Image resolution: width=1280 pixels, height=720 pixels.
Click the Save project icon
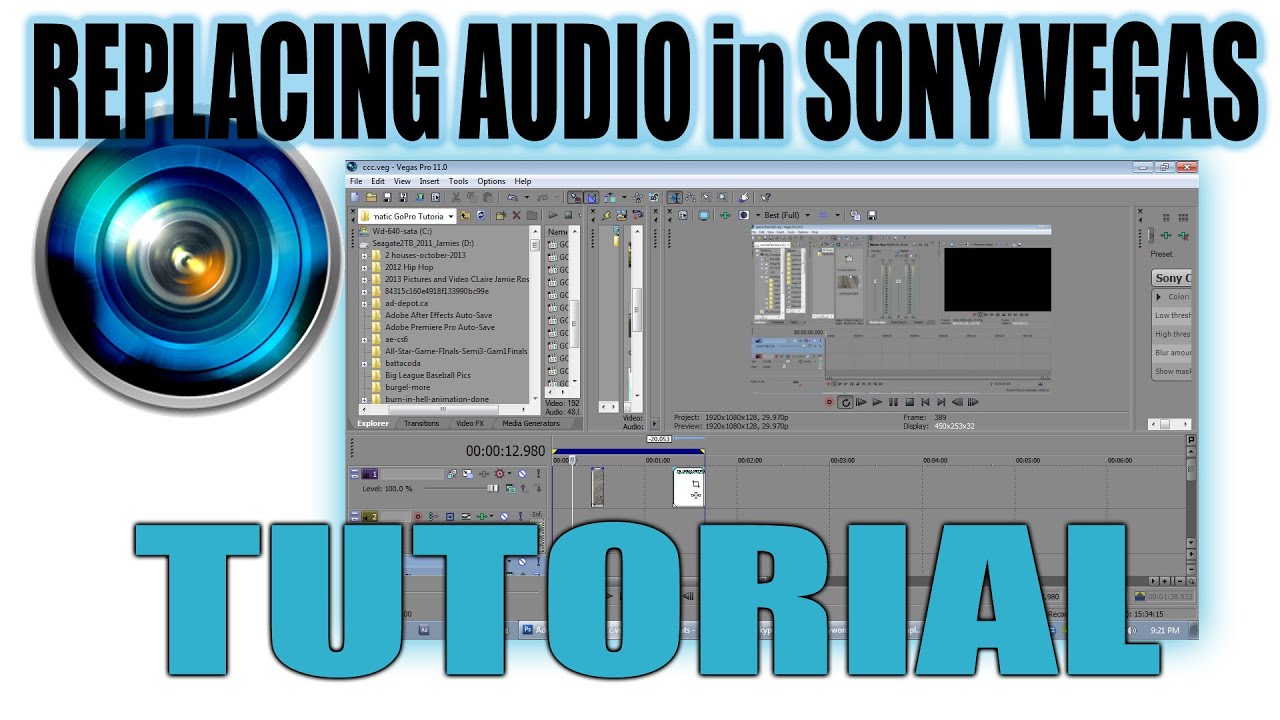pyautogui.click(x=387, y=198)
